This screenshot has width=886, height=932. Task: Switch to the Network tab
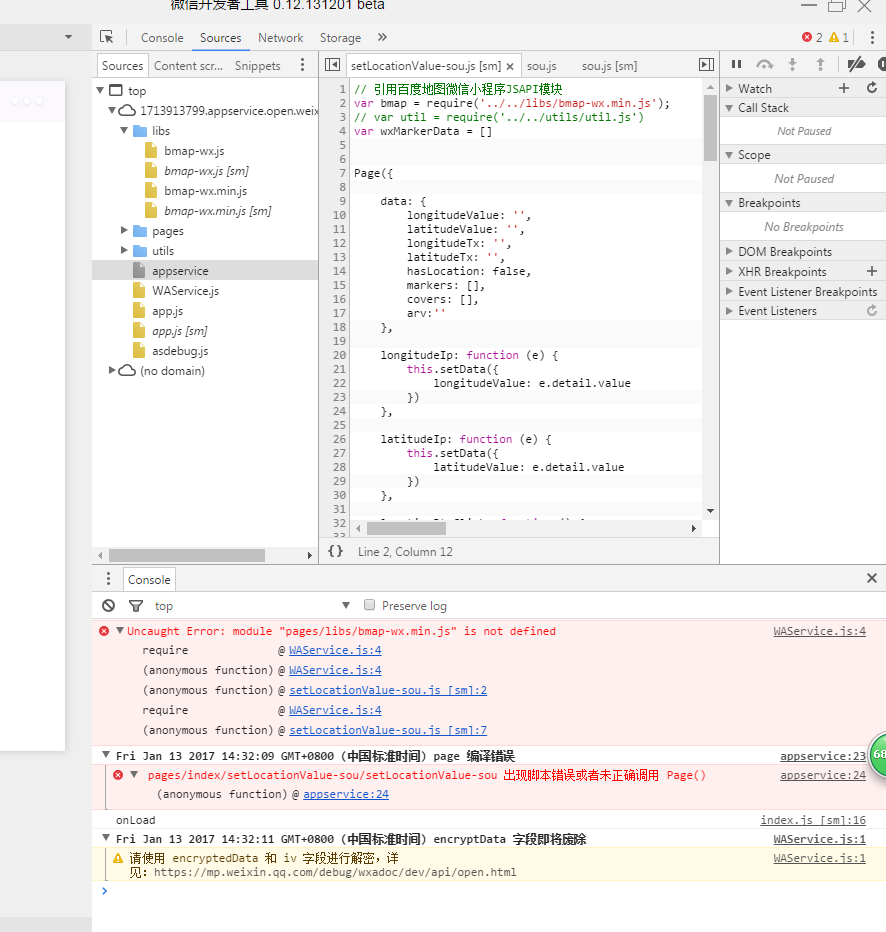280,38
